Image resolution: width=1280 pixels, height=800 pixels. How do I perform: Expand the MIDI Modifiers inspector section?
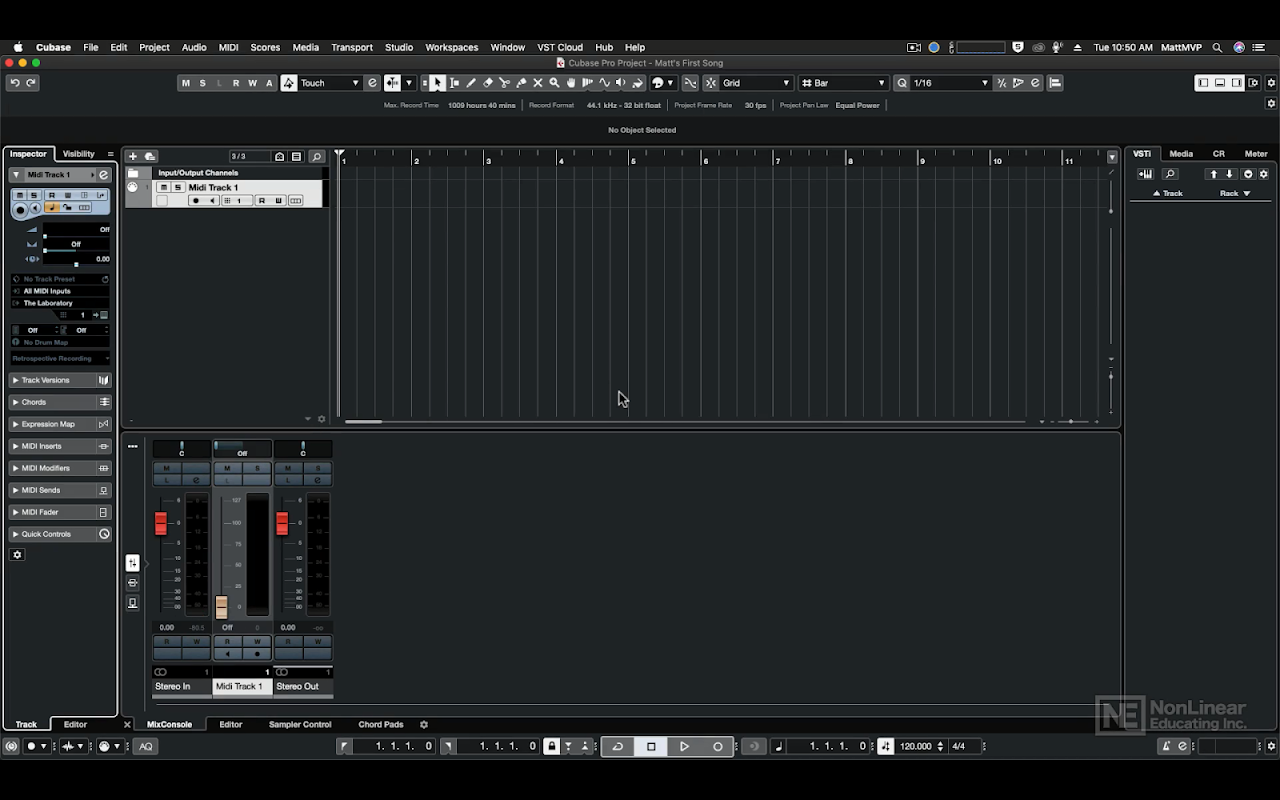click(x=60, y=468)
